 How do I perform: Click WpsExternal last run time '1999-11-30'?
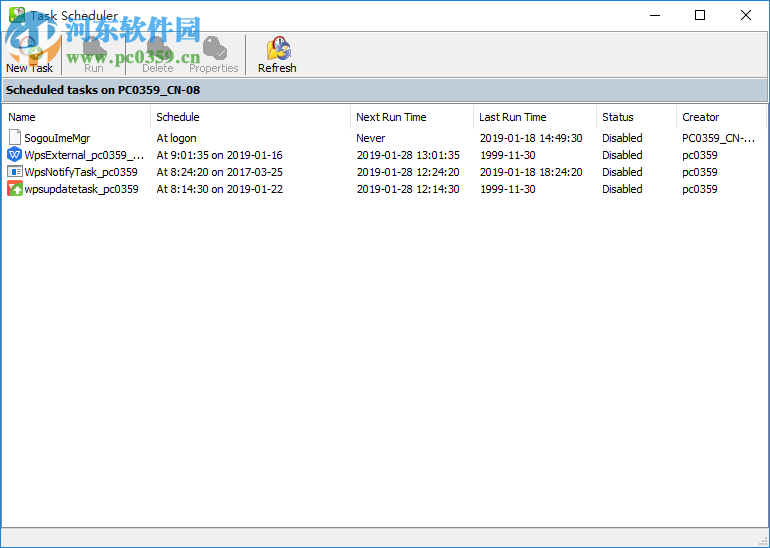pyautogui.click(x=508, y=155)
